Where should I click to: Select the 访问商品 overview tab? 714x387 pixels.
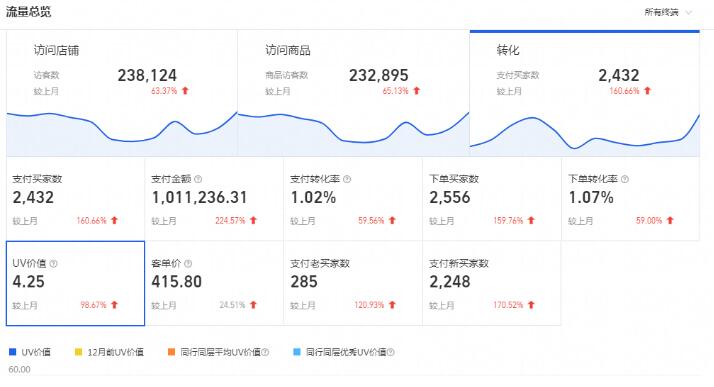tap(353, 93)
